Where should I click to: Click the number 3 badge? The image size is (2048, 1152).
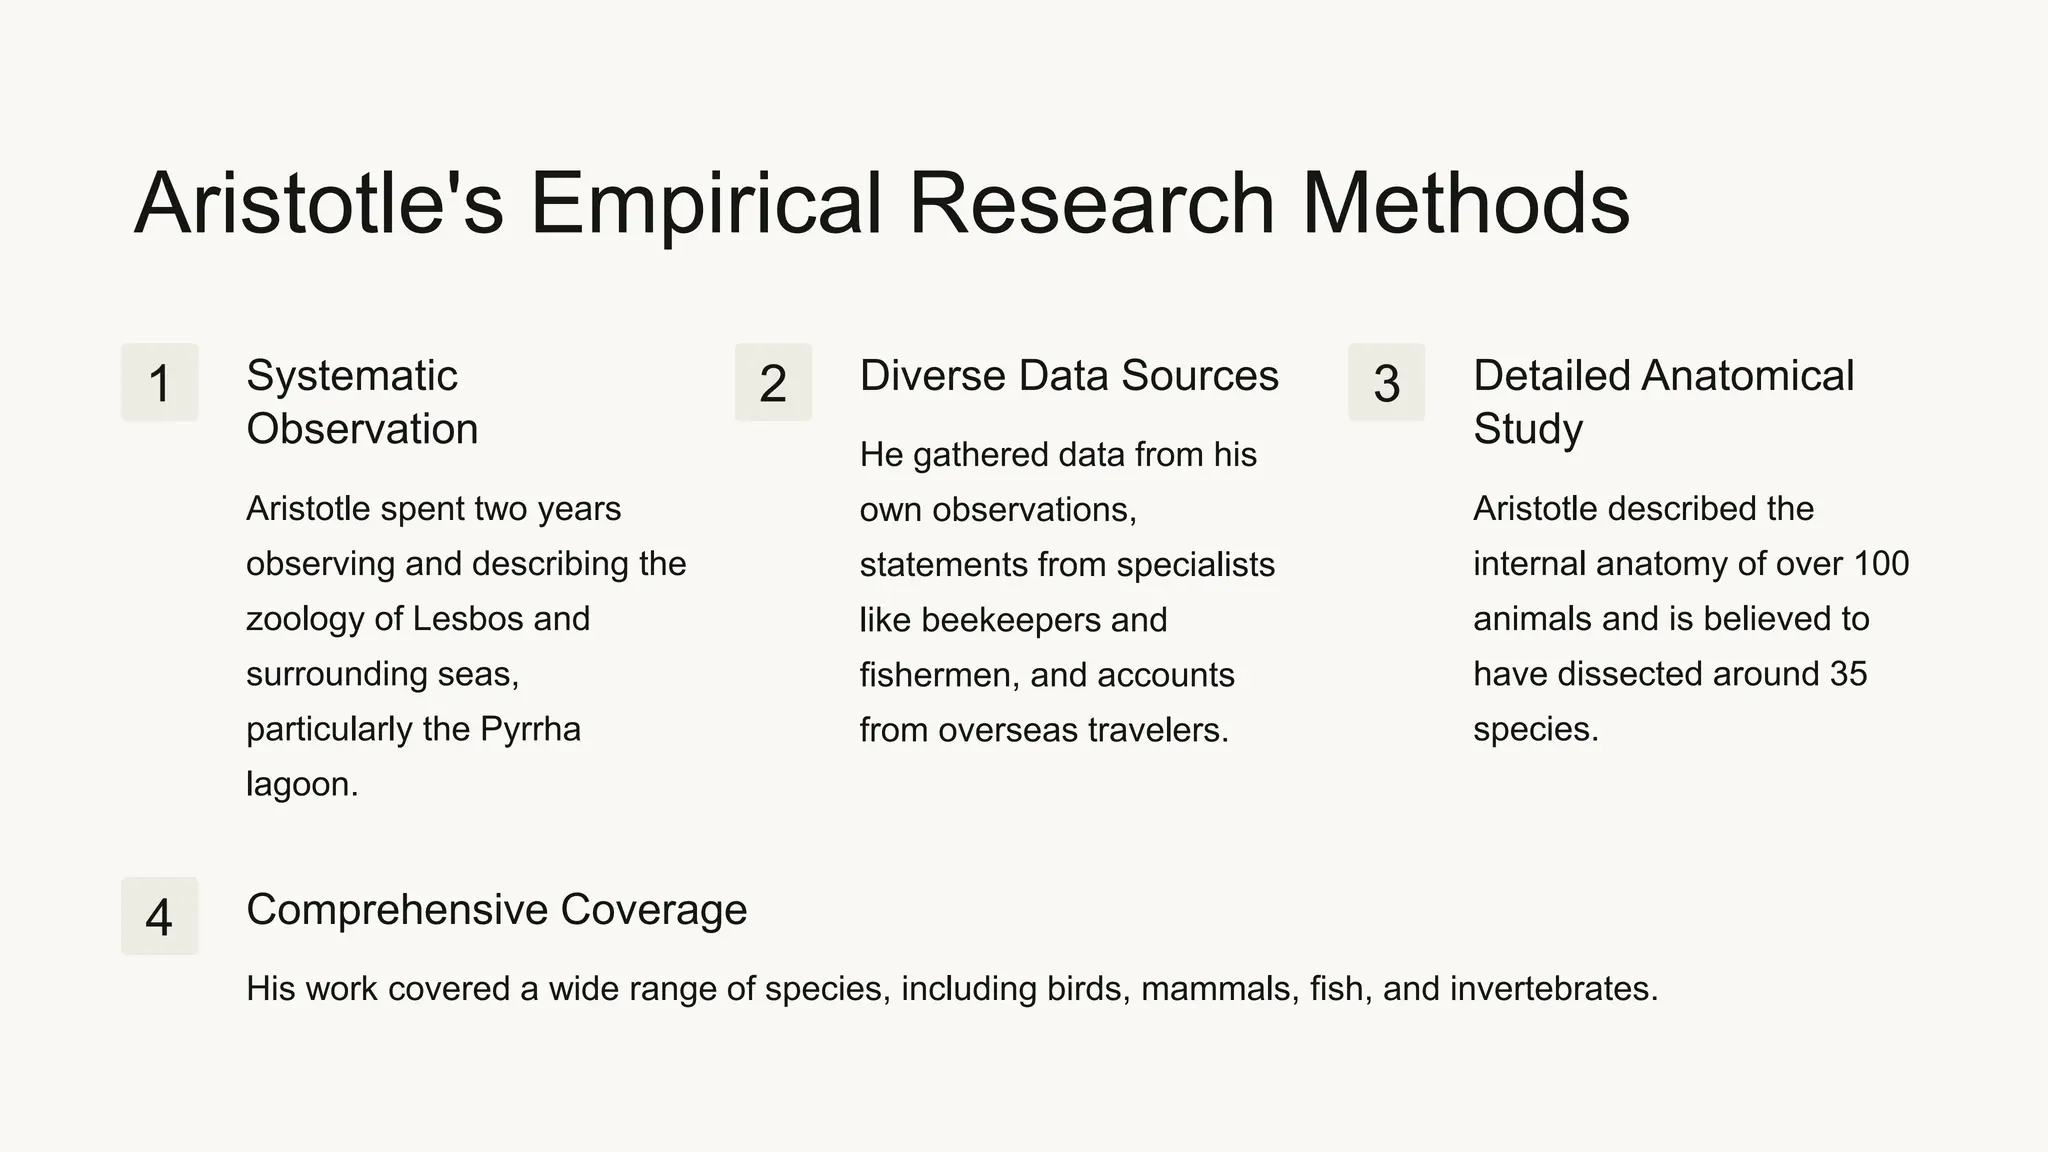(1386, 382)
